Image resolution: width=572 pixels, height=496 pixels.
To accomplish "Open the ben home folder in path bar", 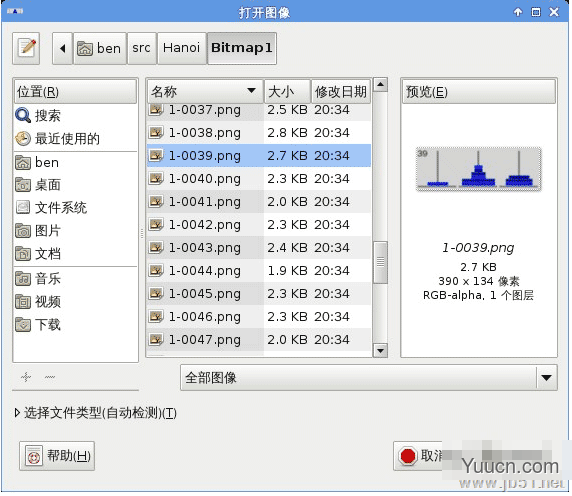I will coord(100,49).
